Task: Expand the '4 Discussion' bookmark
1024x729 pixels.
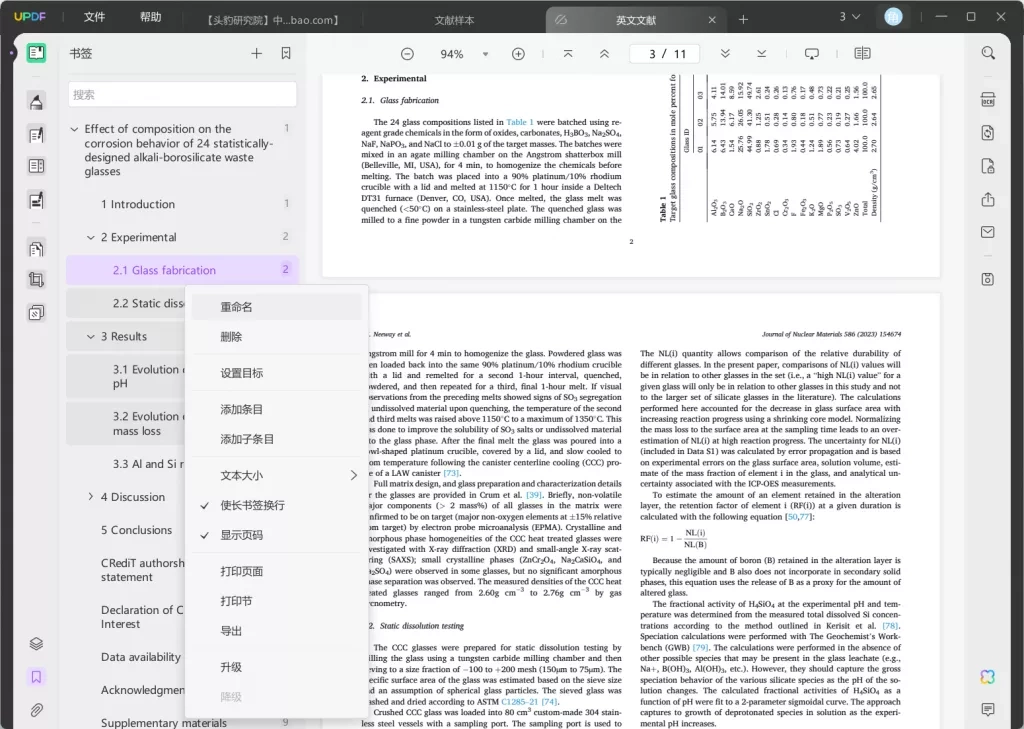Action: click(x=91, y=497)
